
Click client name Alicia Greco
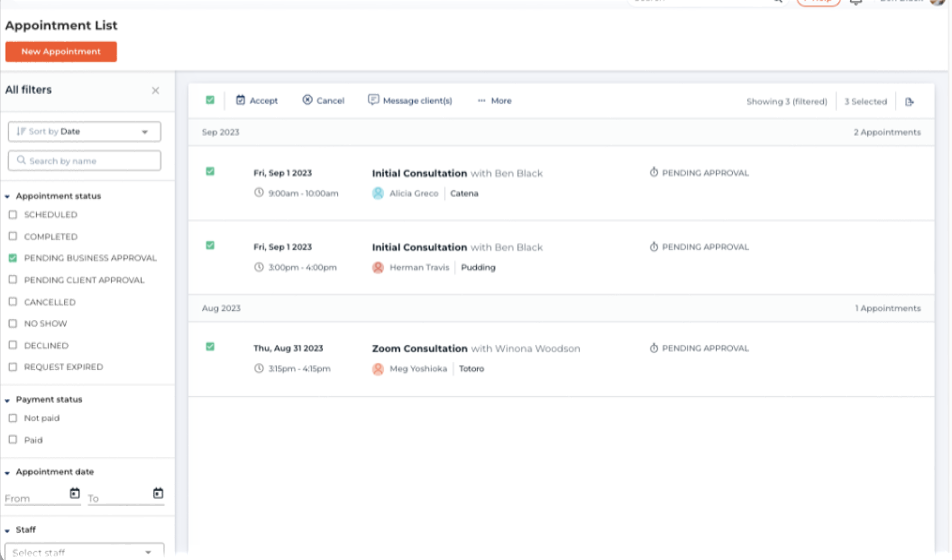(414, 193)
